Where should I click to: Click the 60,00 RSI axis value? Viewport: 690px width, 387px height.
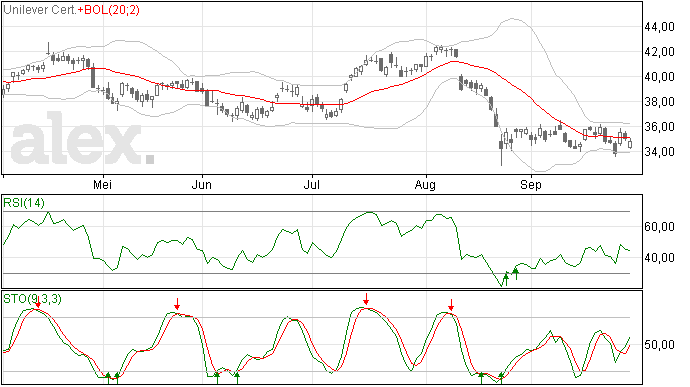click(x=660, y=227)
